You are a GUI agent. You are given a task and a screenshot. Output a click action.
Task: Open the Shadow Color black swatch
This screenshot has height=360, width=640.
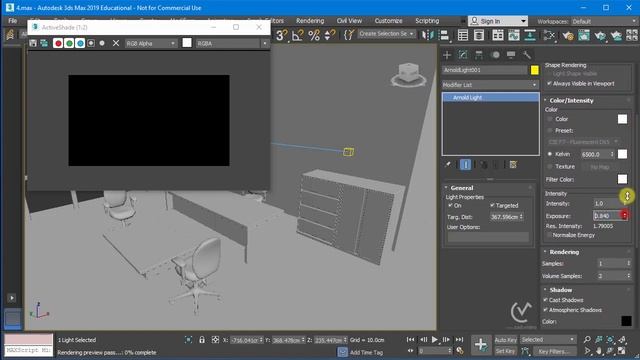[x=626, y=321]
